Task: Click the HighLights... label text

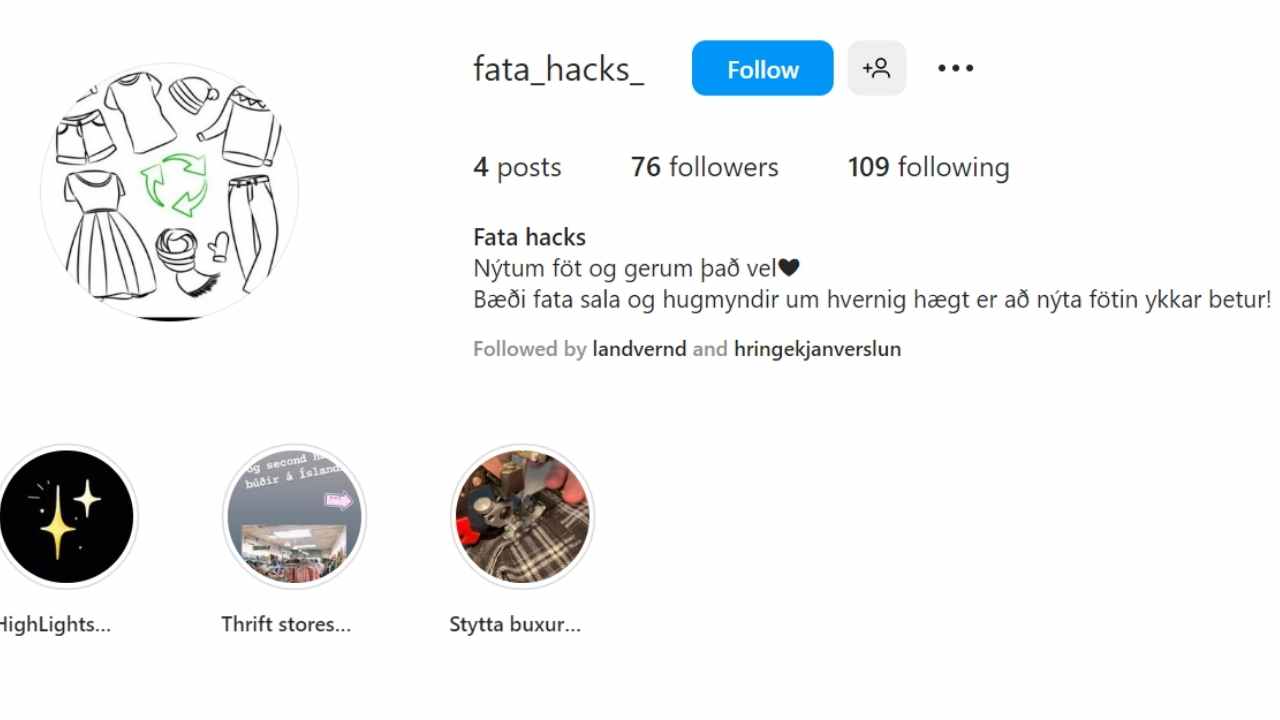Action: click(53, 625)
